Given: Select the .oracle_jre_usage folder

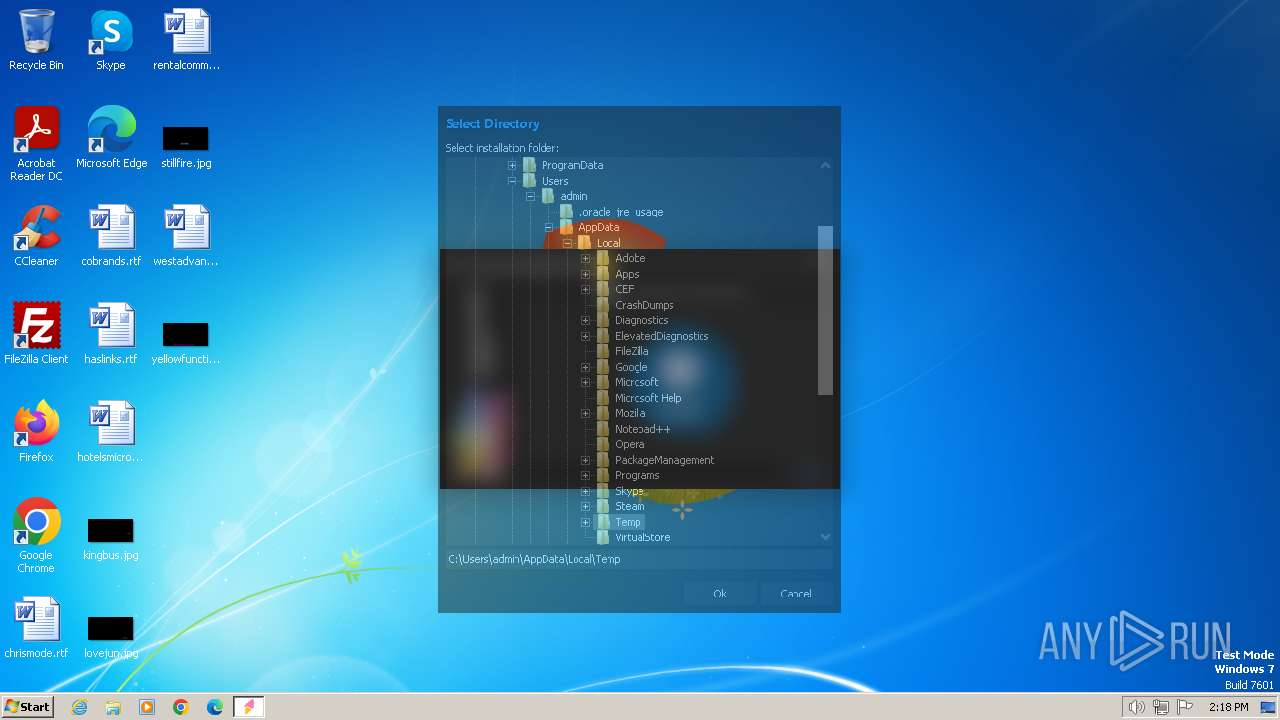Looking at the screenshot, I should [620, 212].
